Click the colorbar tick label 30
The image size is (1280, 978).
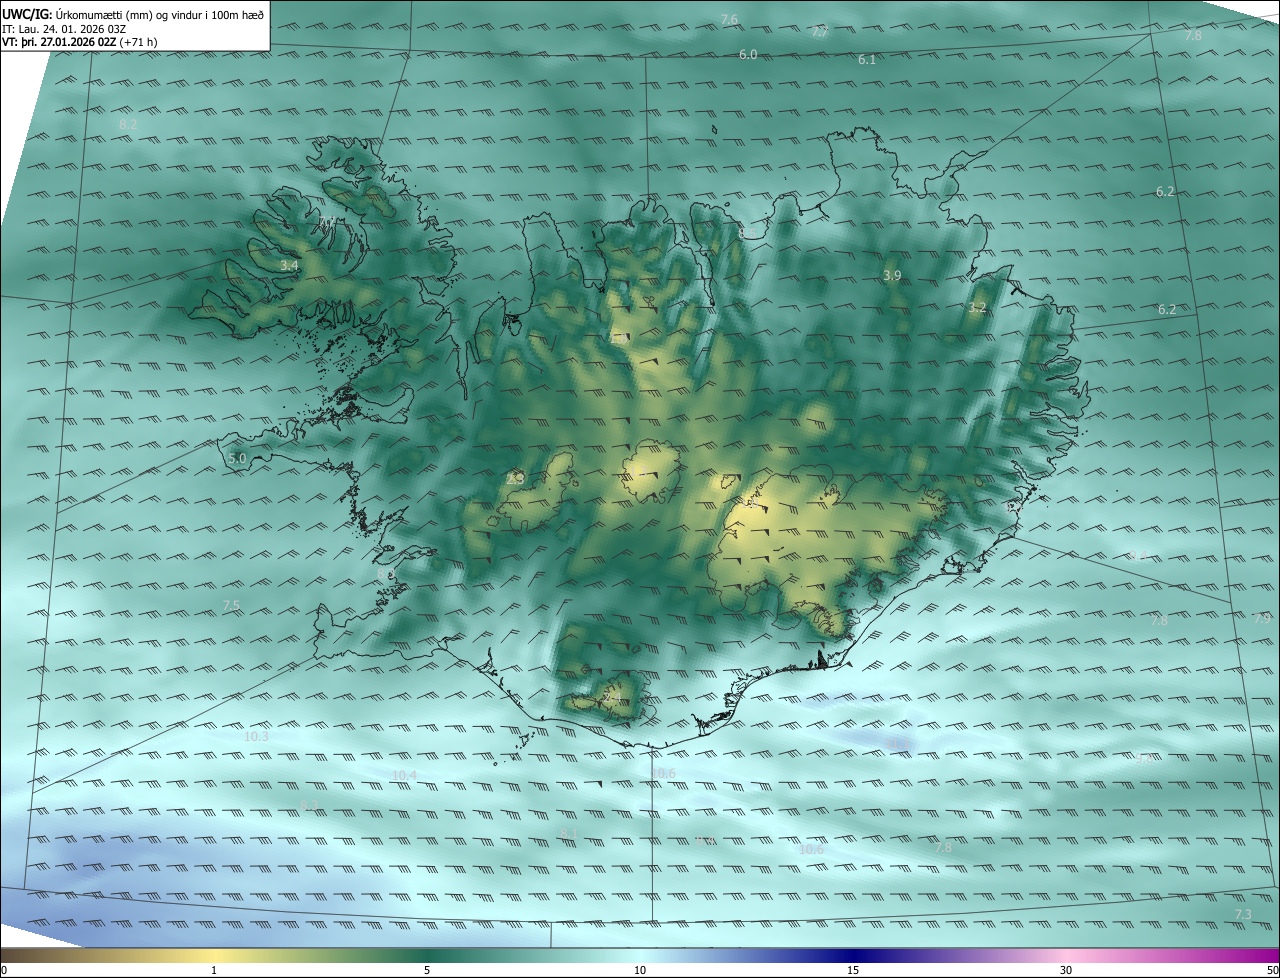pyautogui.click(x=1066, y=970)
